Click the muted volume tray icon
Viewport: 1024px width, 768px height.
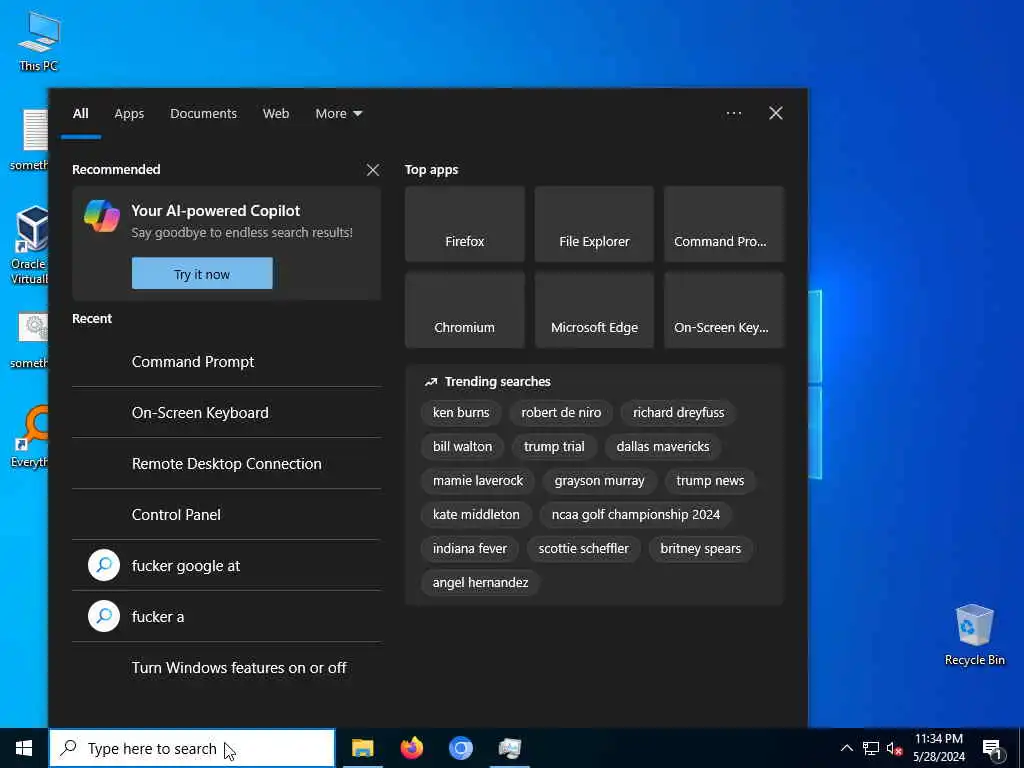tap(894, 748)
